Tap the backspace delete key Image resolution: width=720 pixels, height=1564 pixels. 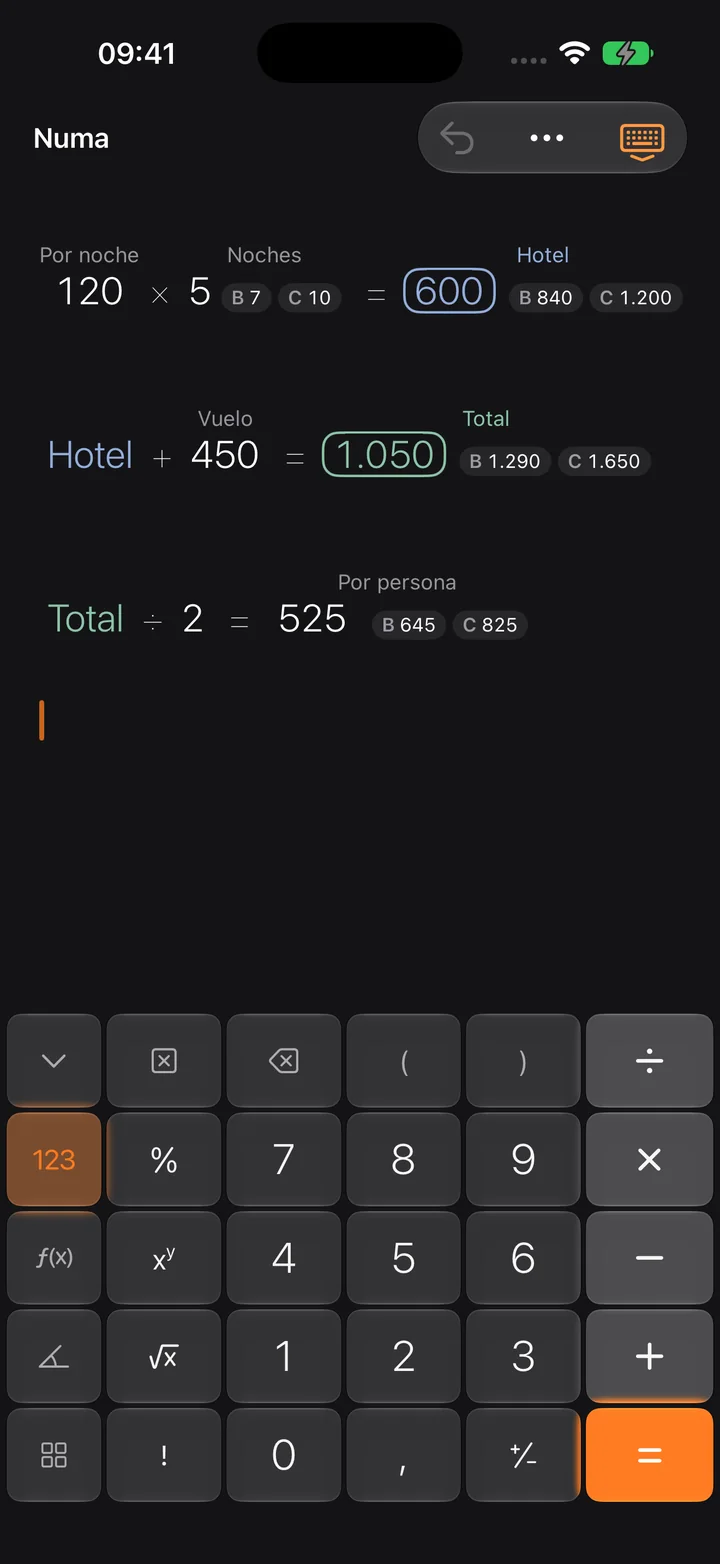click(284, 1061)
